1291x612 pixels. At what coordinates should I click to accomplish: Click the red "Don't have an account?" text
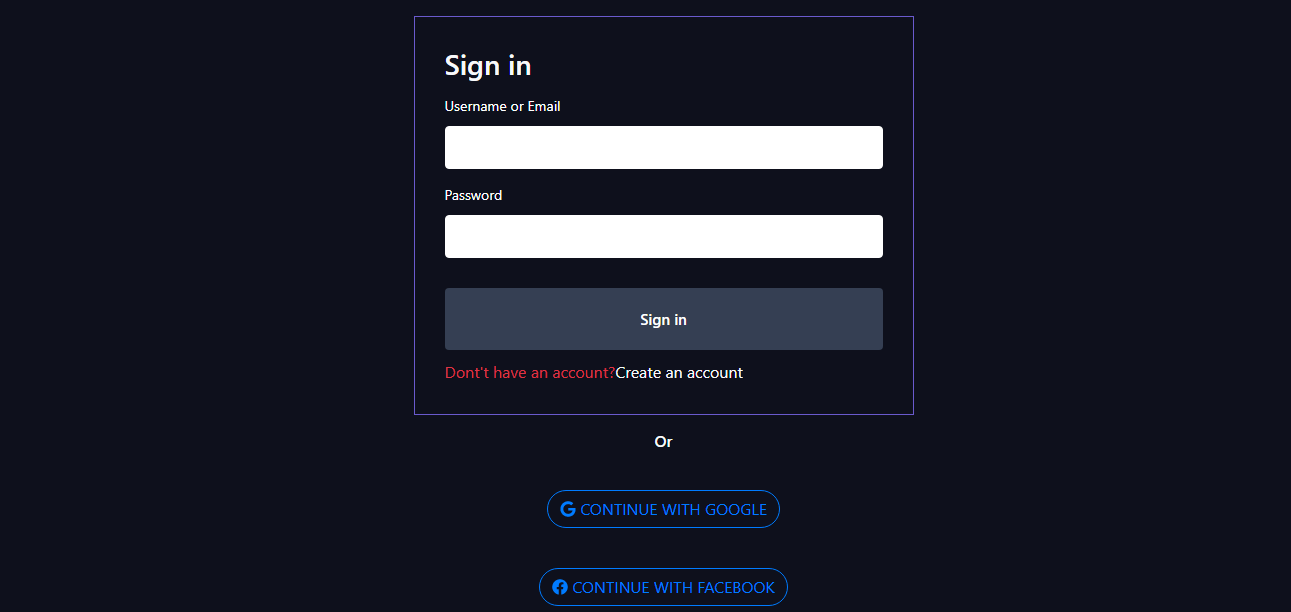529,372
